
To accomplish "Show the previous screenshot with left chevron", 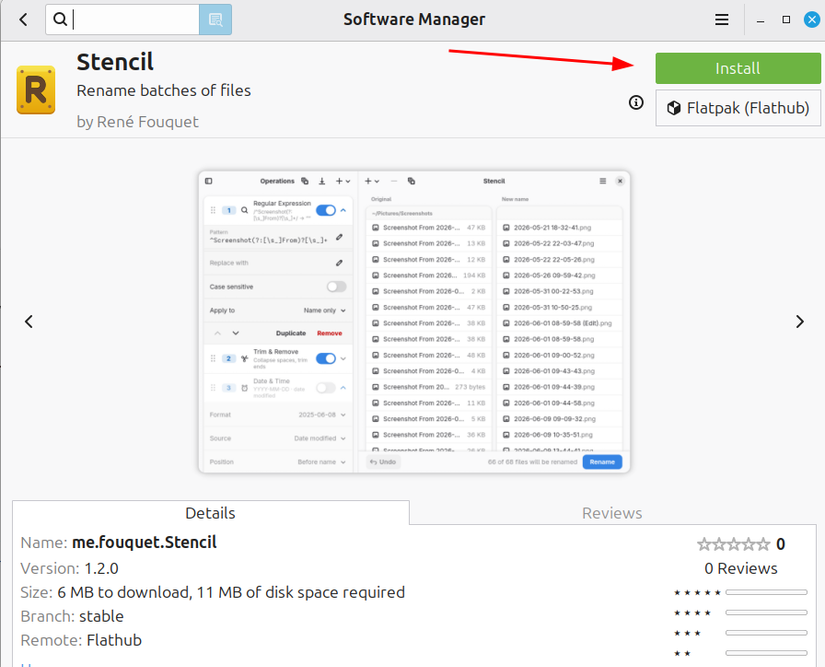I will (x=29, y=321).
